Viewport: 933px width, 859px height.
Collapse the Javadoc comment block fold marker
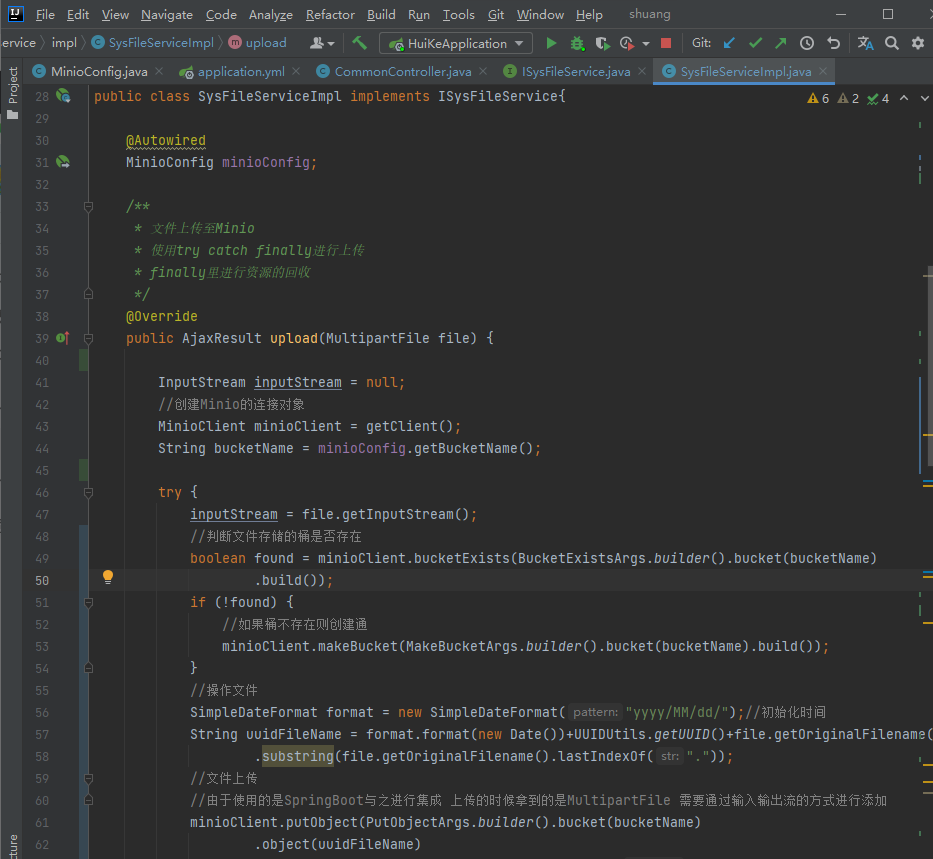(88, 207)
